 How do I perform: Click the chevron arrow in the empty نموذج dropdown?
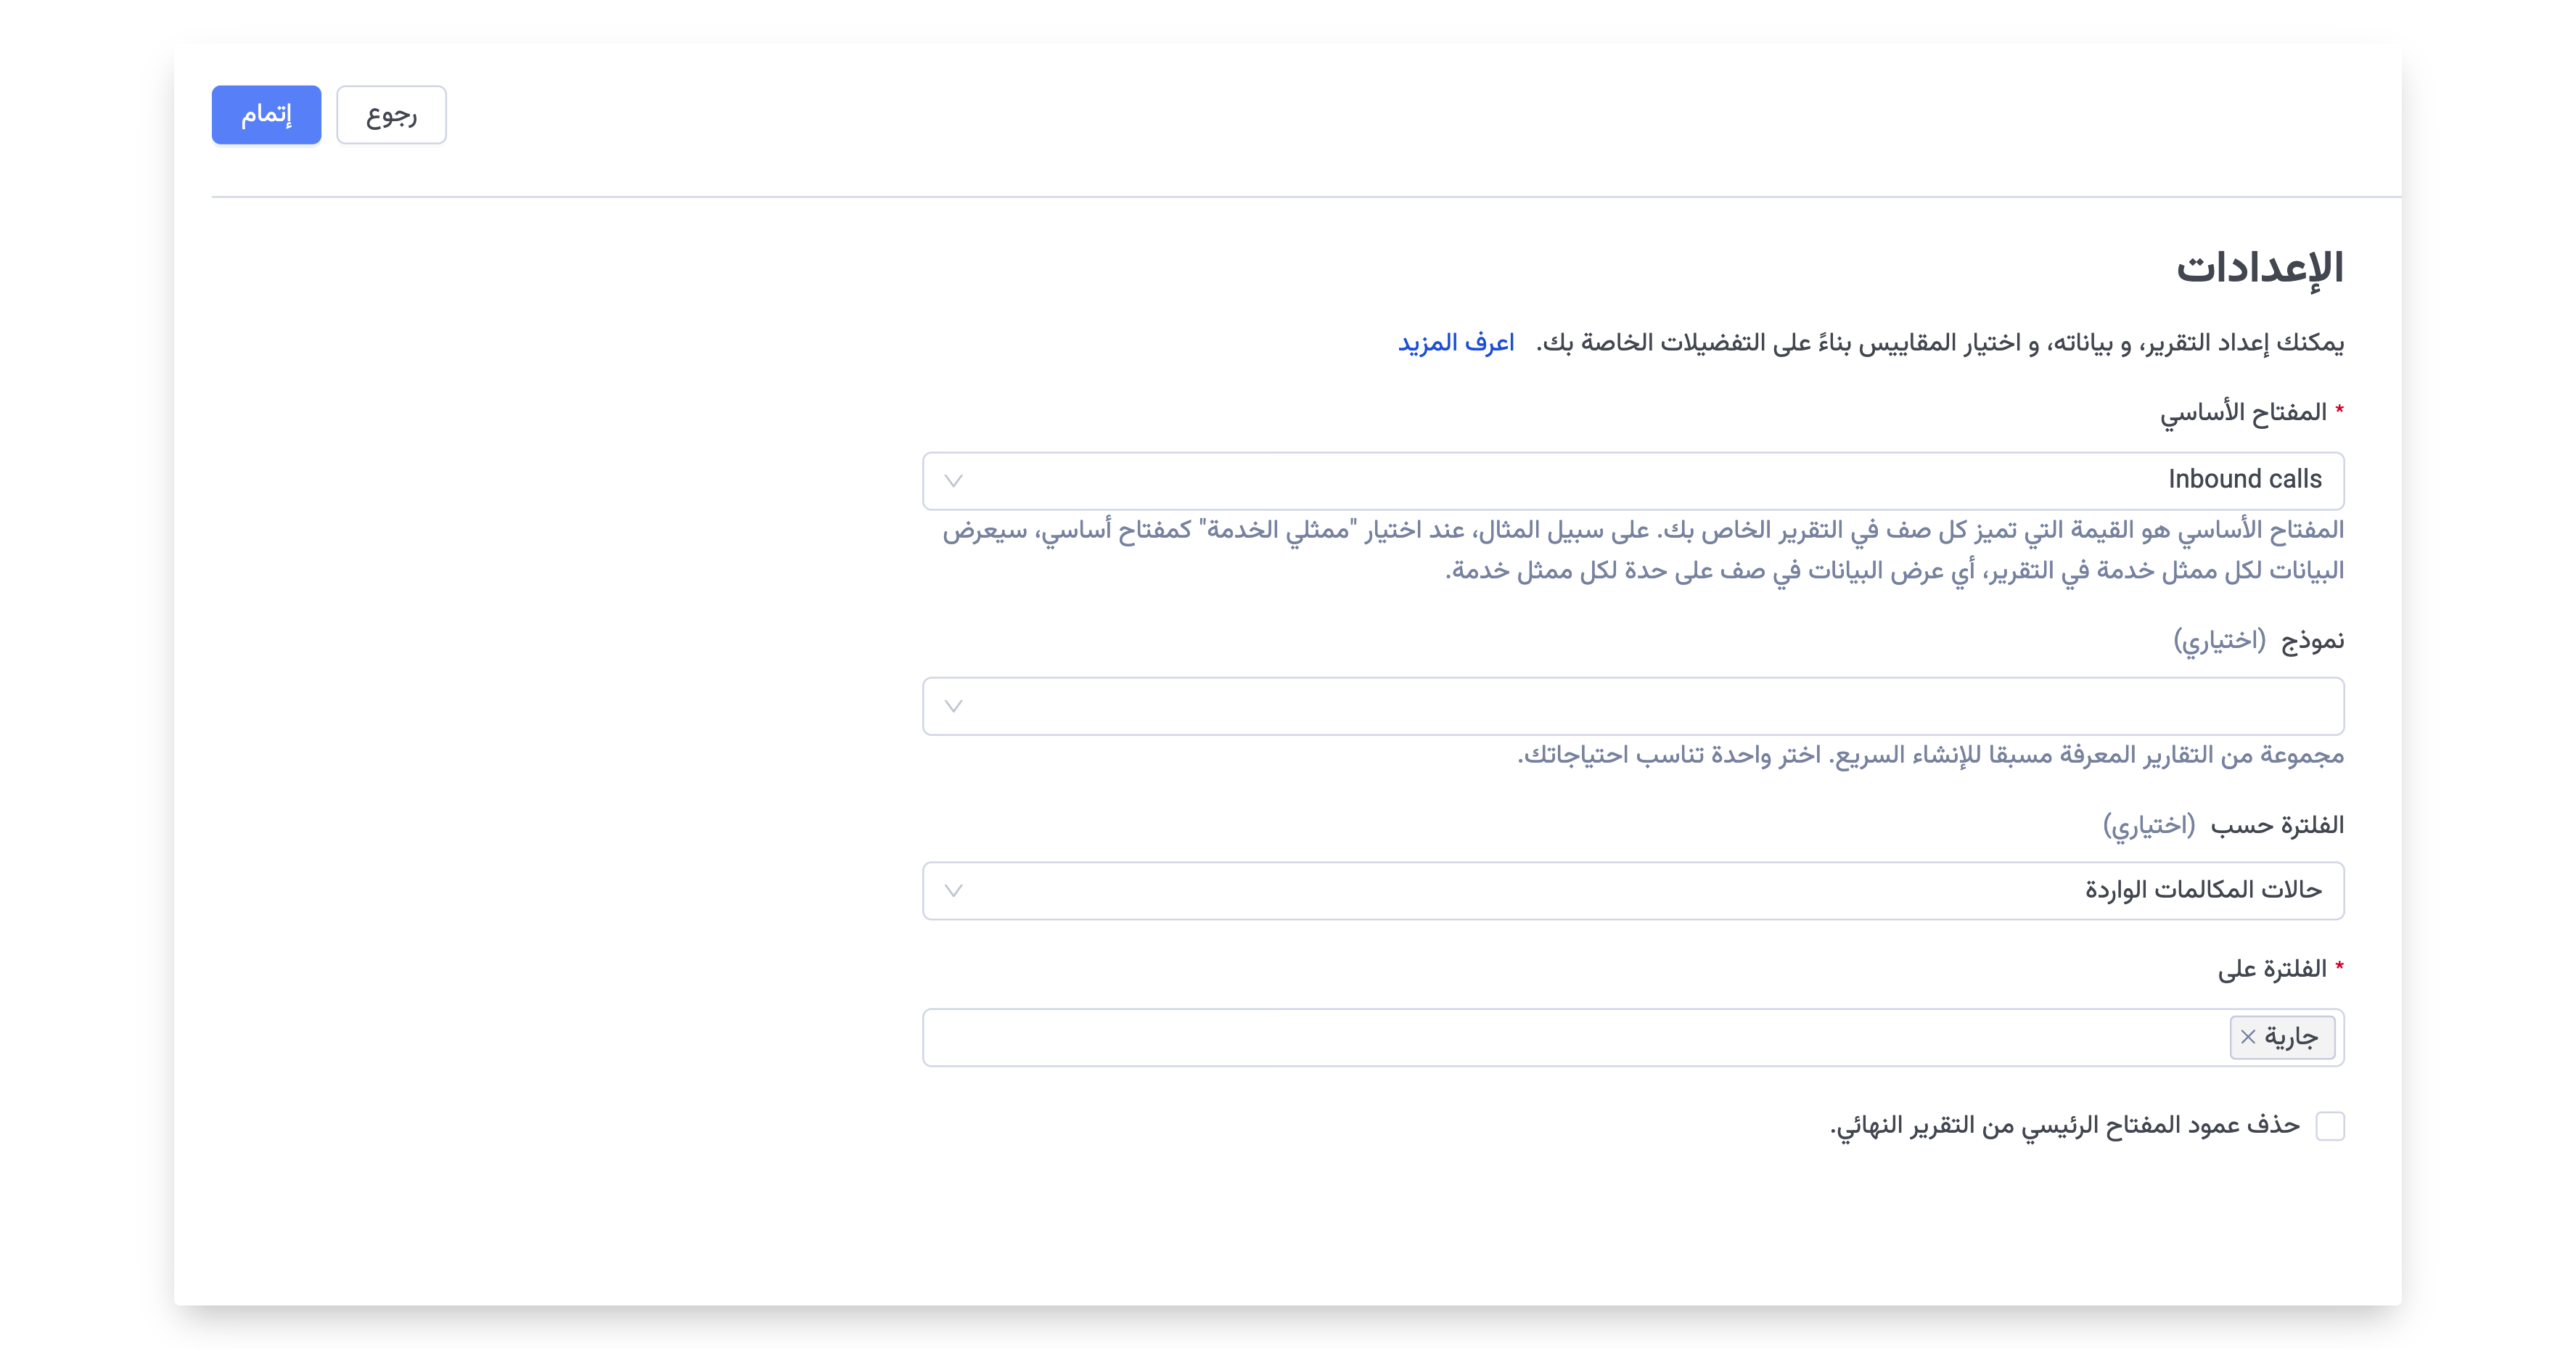coord(953,706)
